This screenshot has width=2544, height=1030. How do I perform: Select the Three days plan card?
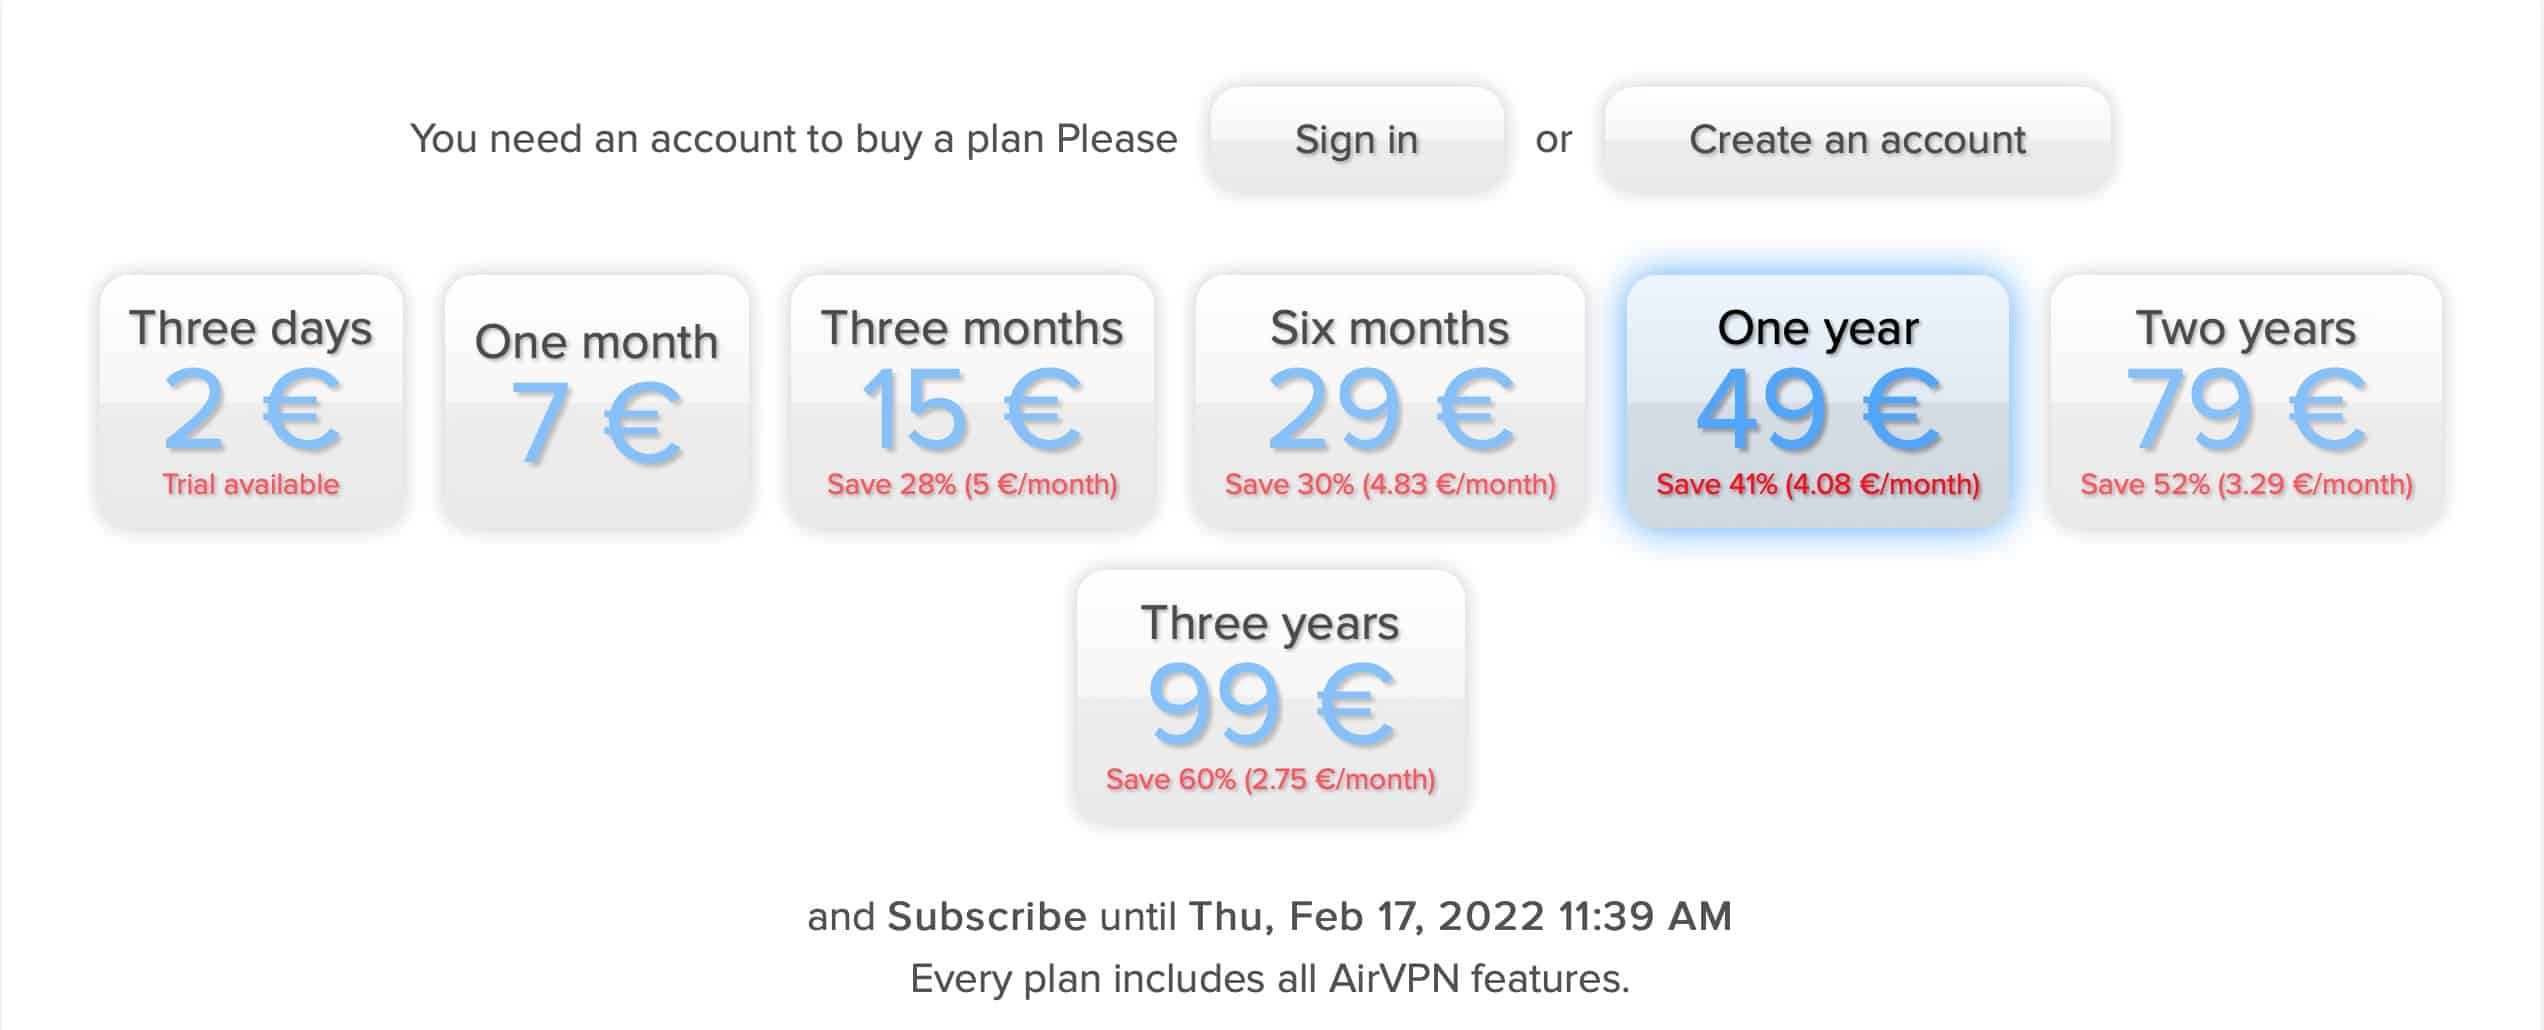[251, 401]
